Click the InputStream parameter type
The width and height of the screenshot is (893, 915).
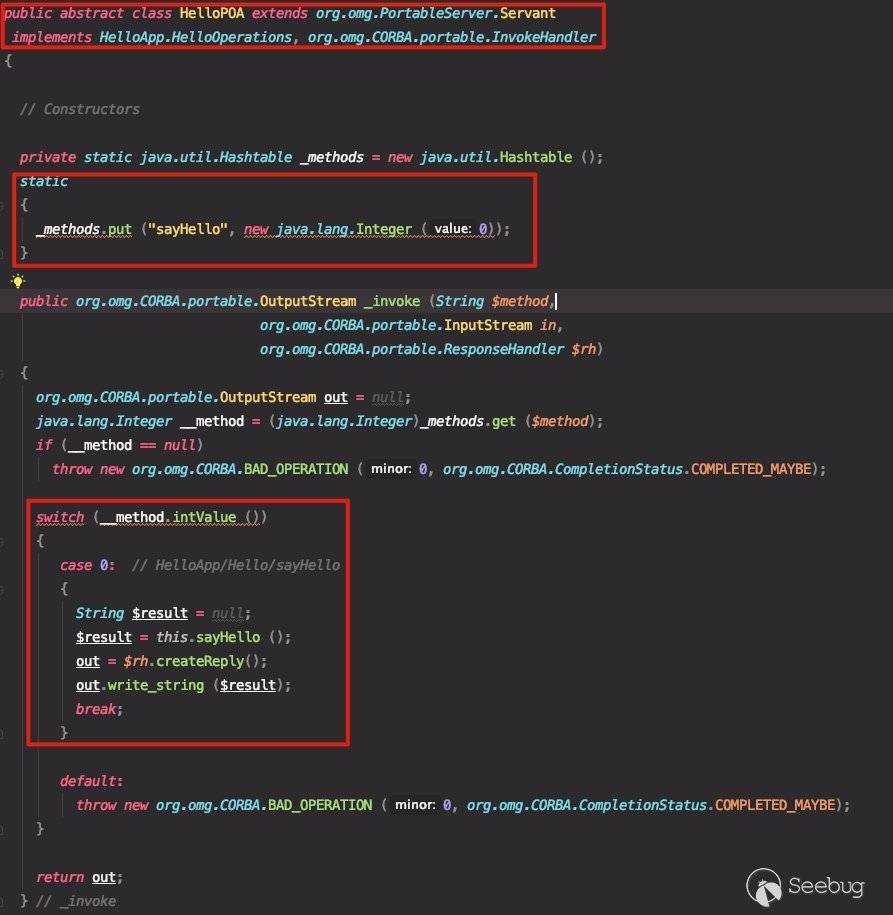[x=488, y=325]
